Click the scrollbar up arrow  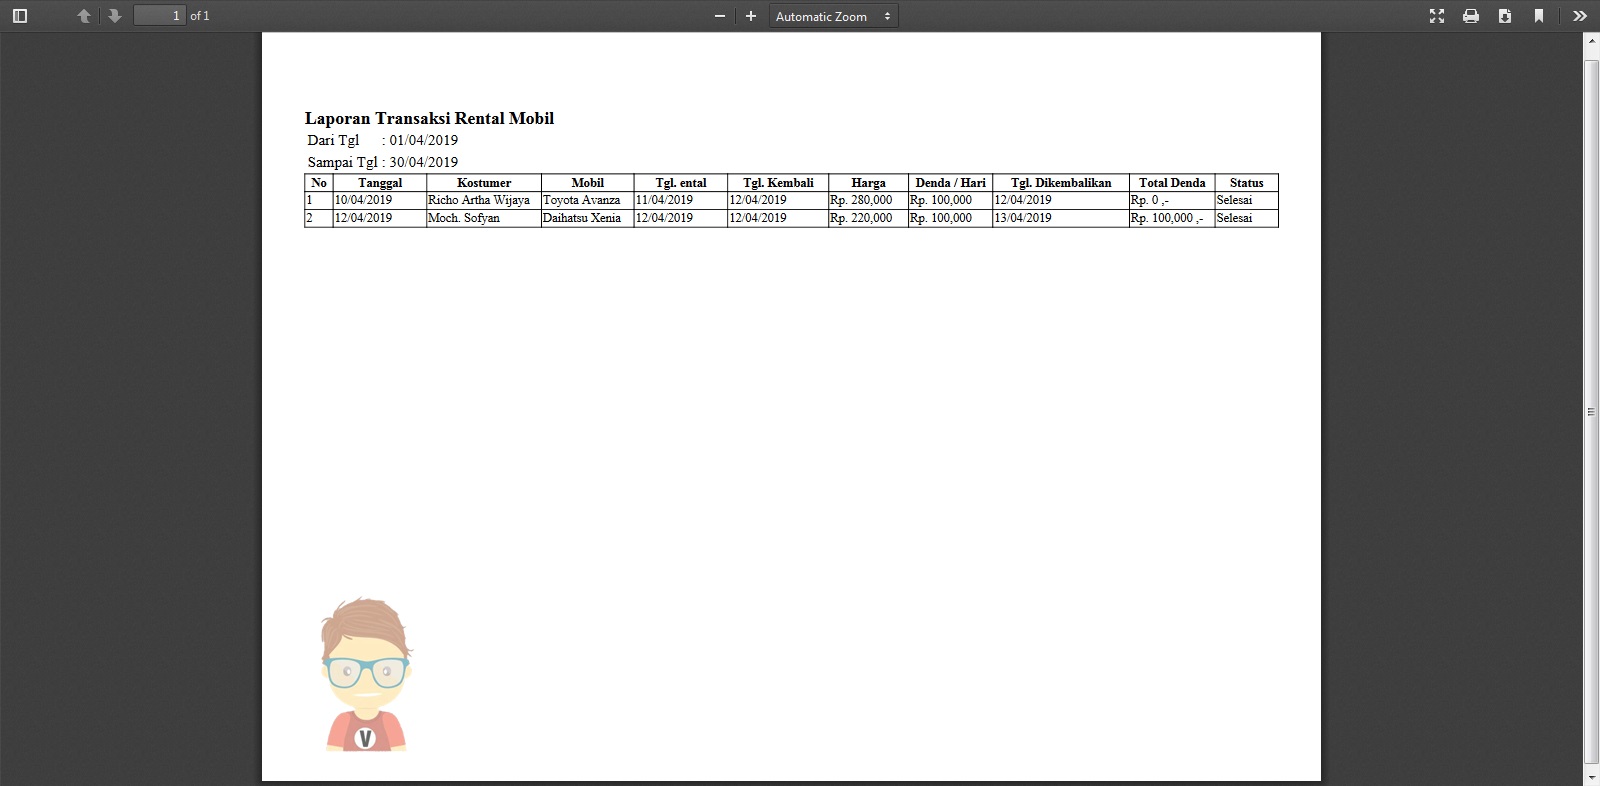click(x=1591, y=41)
